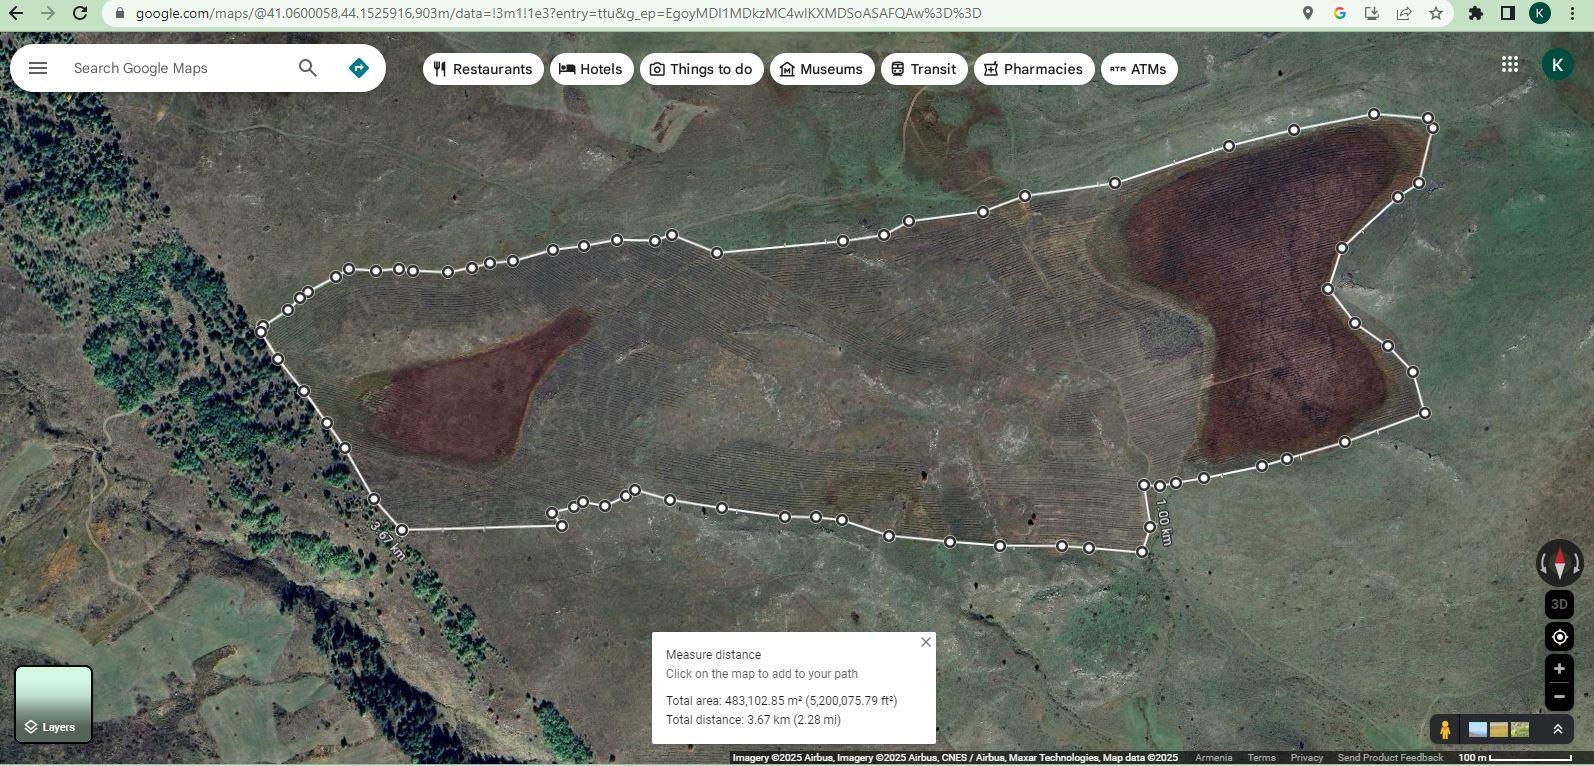Select the Restaurants category chip
The image size is (1594, 766).
(483, 69)
